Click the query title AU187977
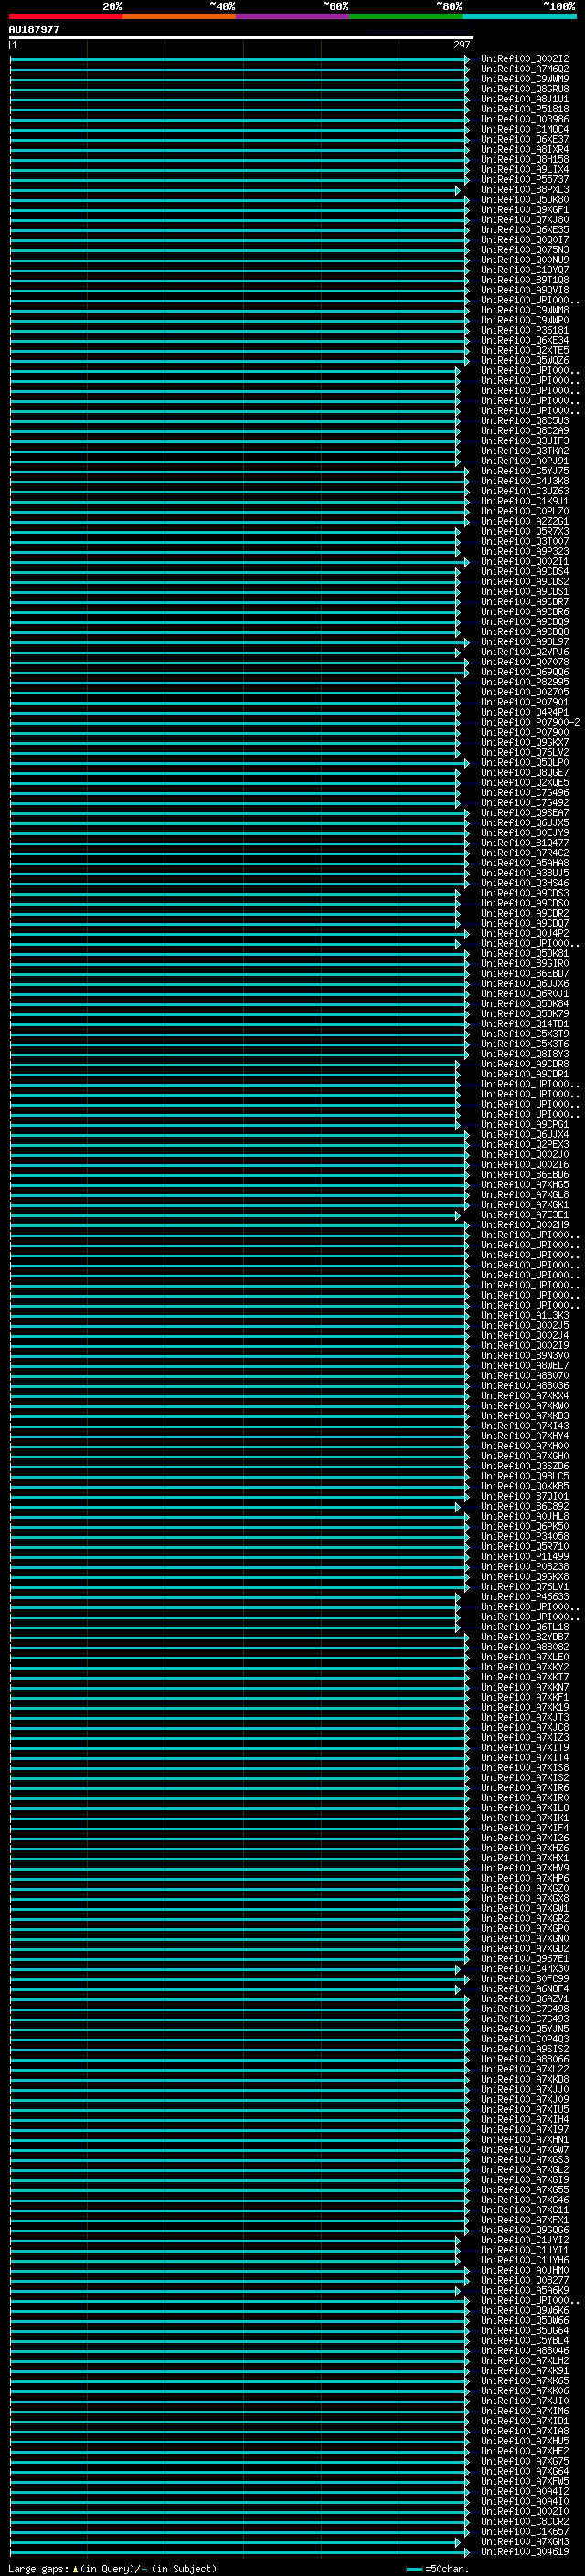The height and width of the screenshot is (2576, 585). [x=34, y=30]
